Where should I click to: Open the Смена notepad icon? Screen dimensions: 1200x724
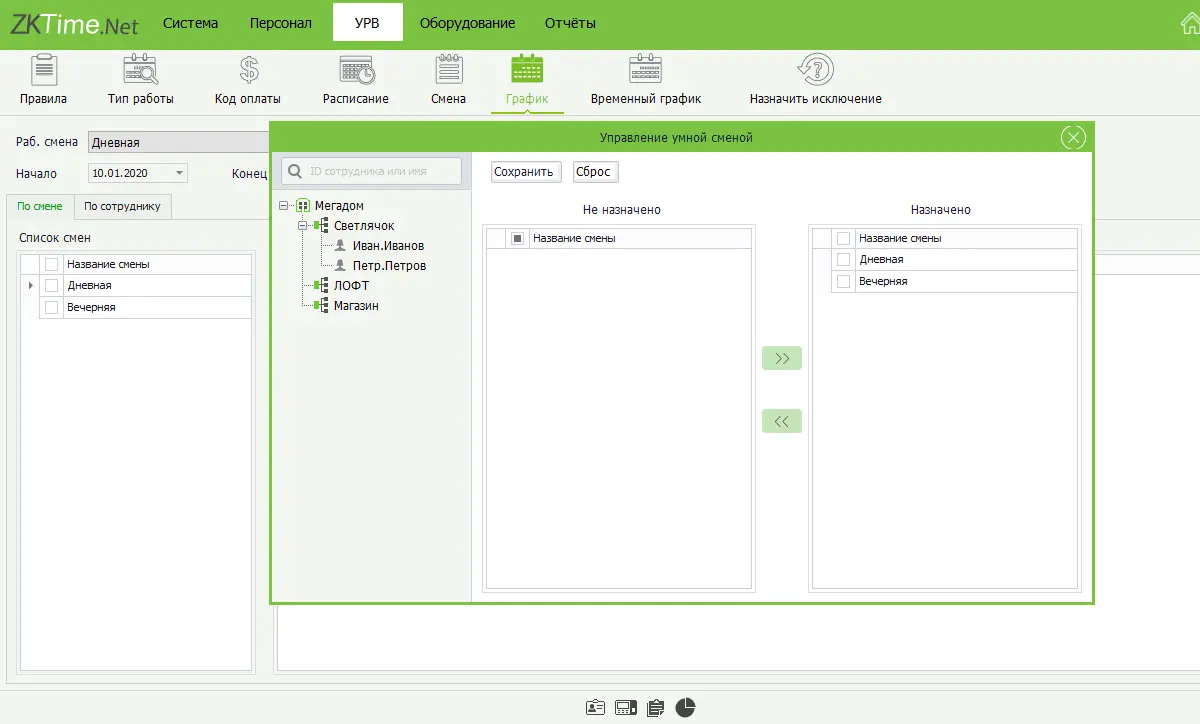449,70
